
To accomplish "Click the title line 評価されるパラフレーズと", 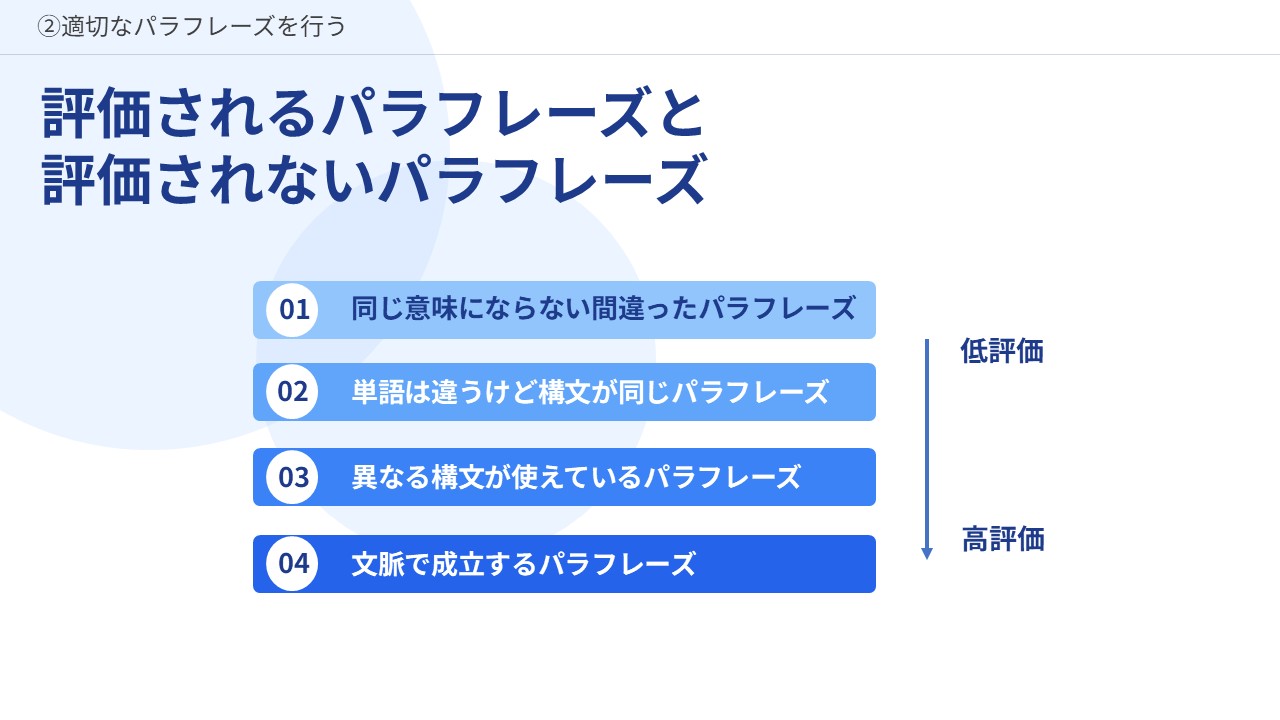I will click(374, 114).
